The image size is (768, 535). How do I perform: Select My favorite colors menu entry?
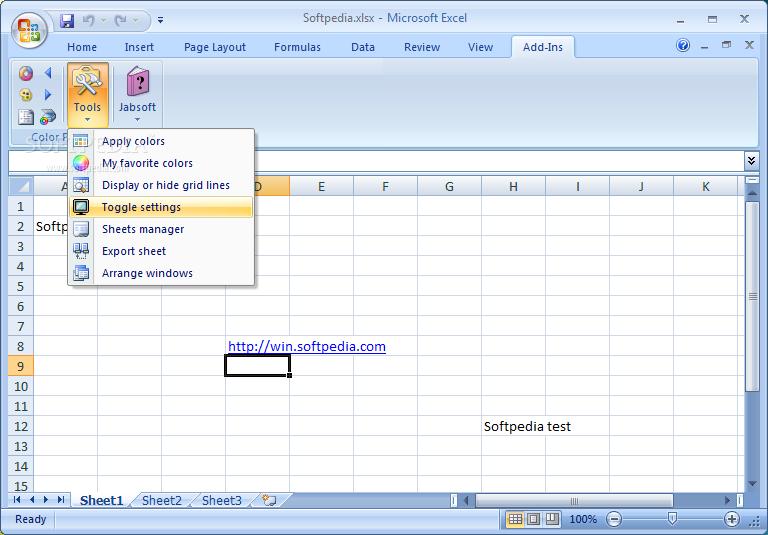[161, 163]
